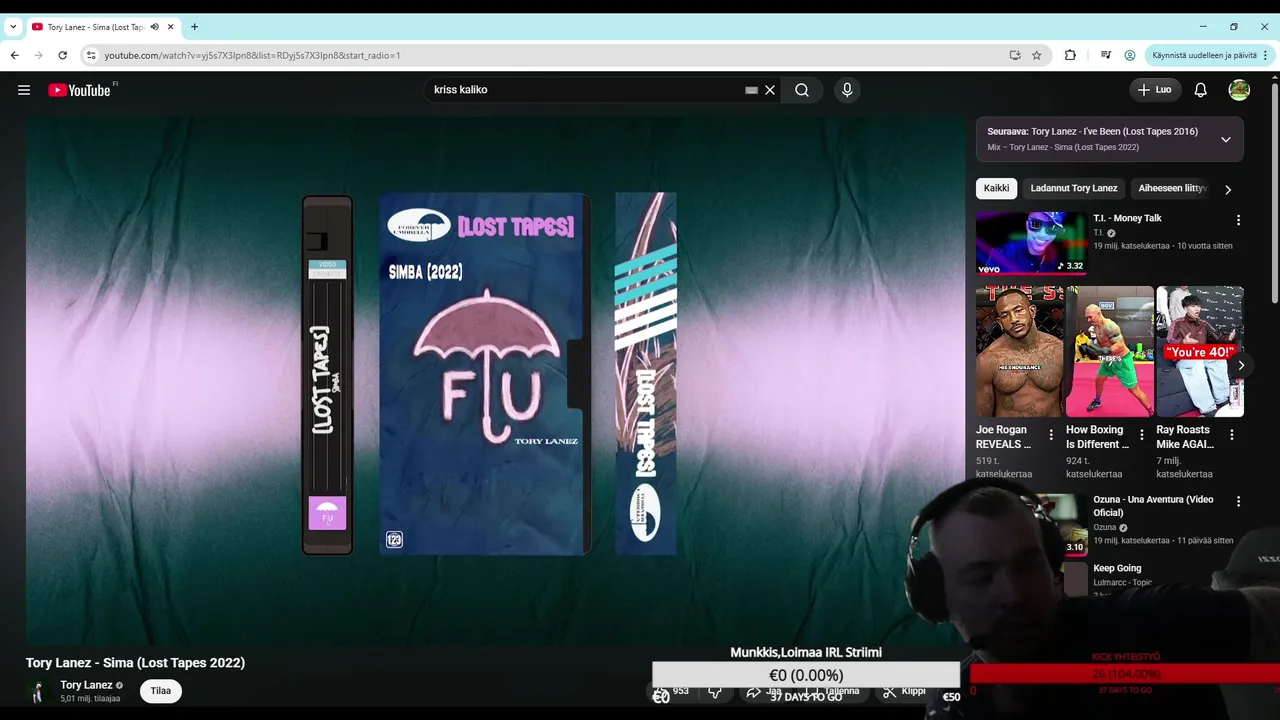Click the Tory Lanez channel name
Screen dimensions: 1280x720
point(86,685)
